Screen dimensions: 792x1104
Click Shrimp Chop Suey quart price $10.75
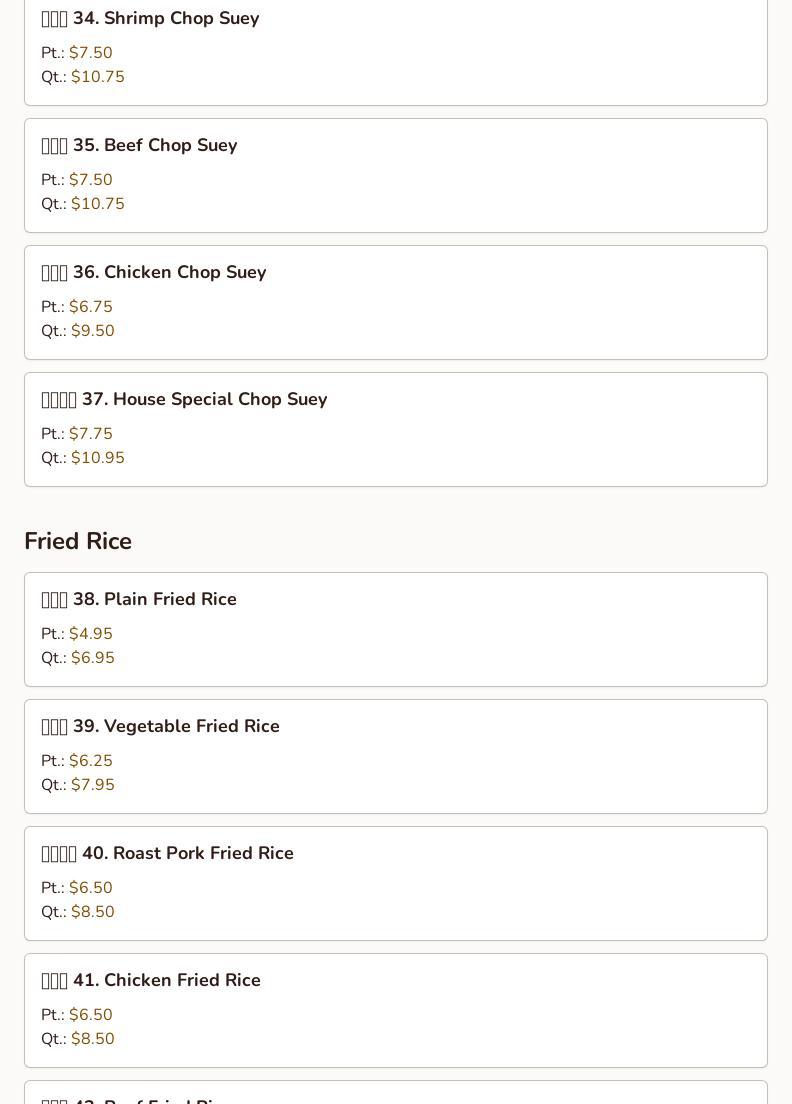click(x=97, y=77)
